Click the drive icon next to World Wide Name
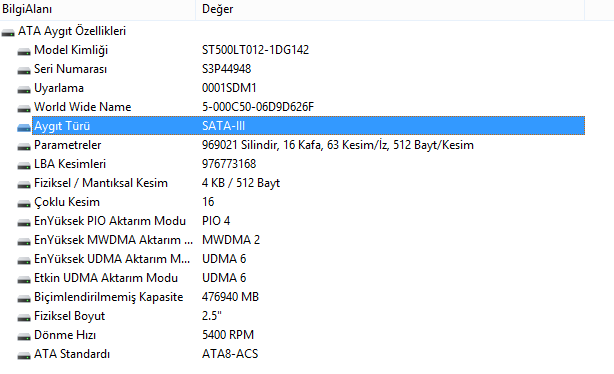The width and height of the screenshot is (614, 374). pos(24,108)
